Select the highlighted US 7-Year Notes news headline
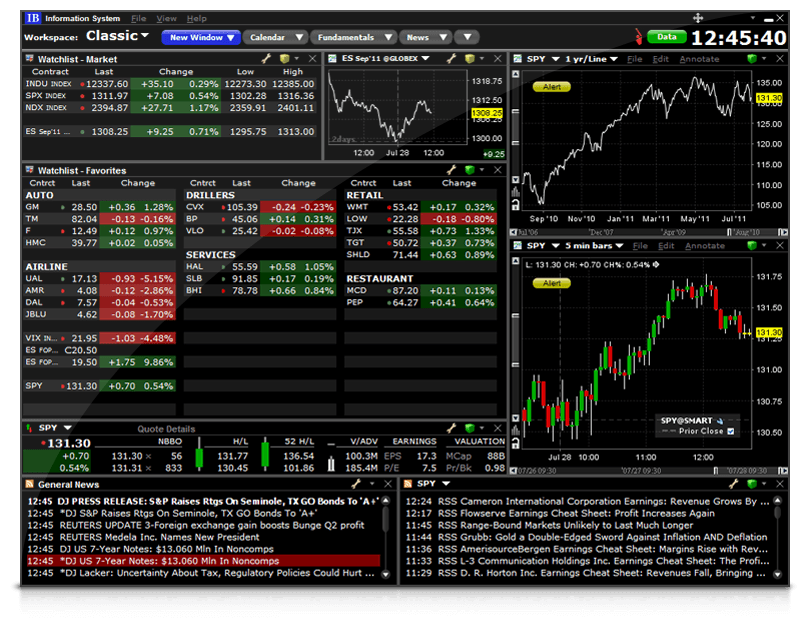The image size is (812, 627). (x=200, y=561)
